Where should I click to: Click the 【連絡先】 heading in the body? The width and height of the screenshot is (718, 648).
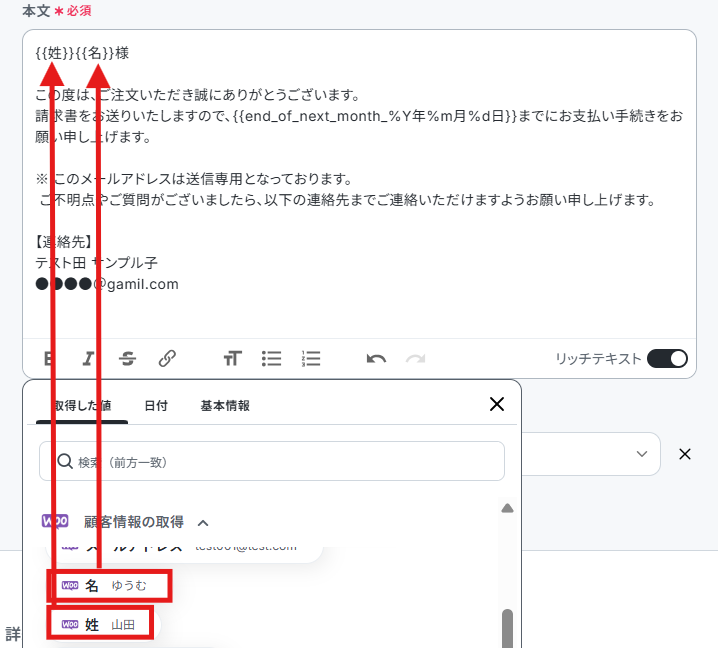point(64,241)
